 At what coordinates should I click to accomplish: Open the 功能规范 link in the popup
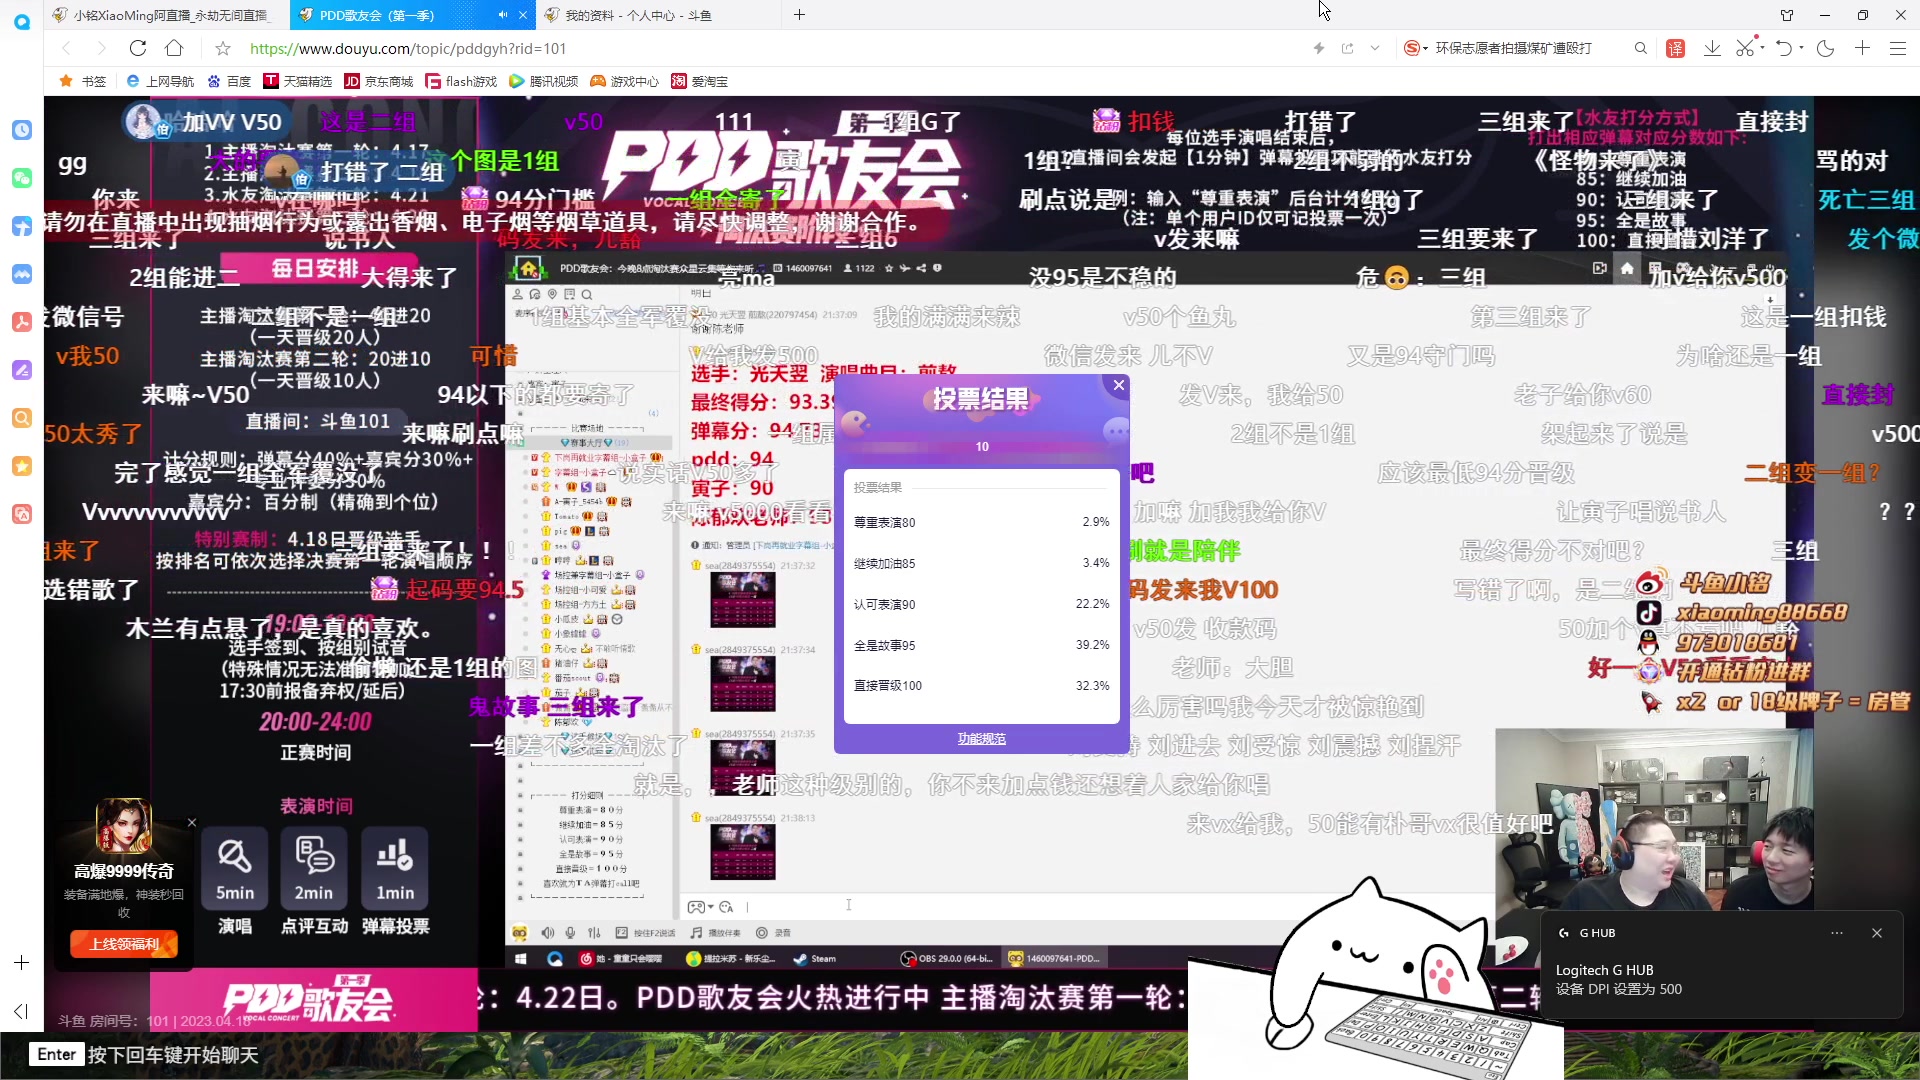tap(982, 738)
